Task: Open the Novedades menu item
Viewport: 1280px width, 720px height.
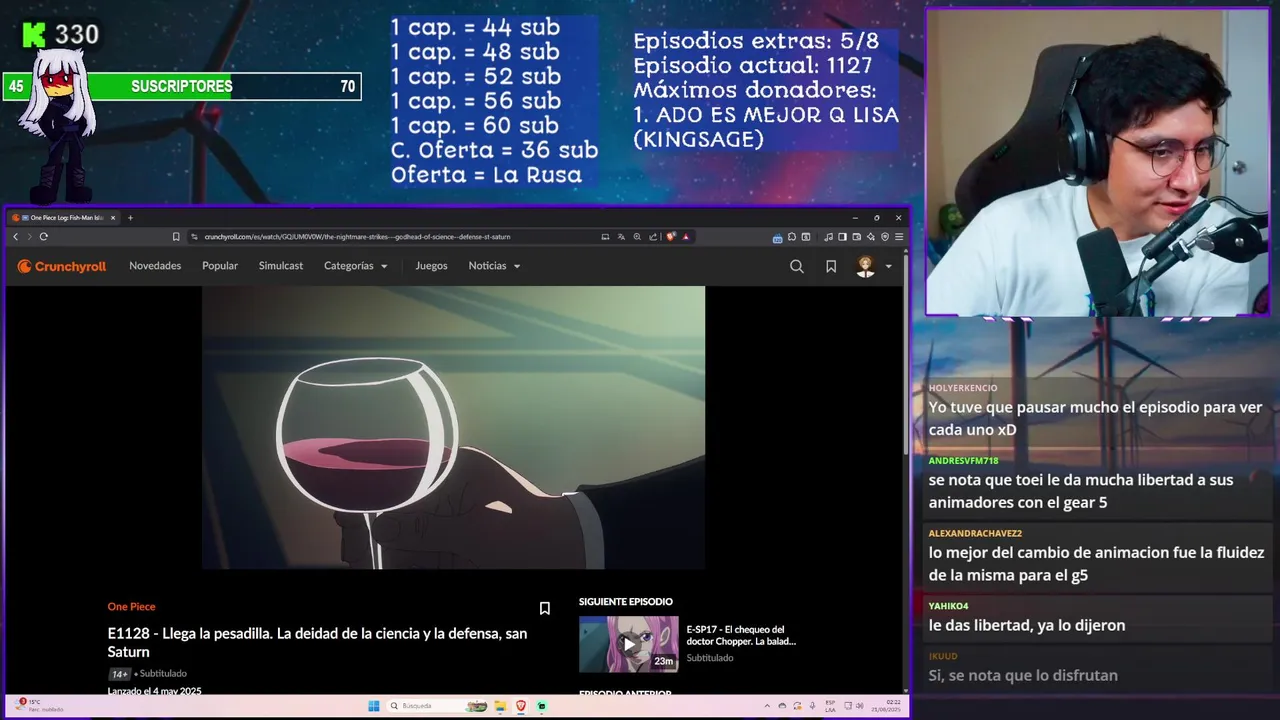Action: (x=155, y=266)
